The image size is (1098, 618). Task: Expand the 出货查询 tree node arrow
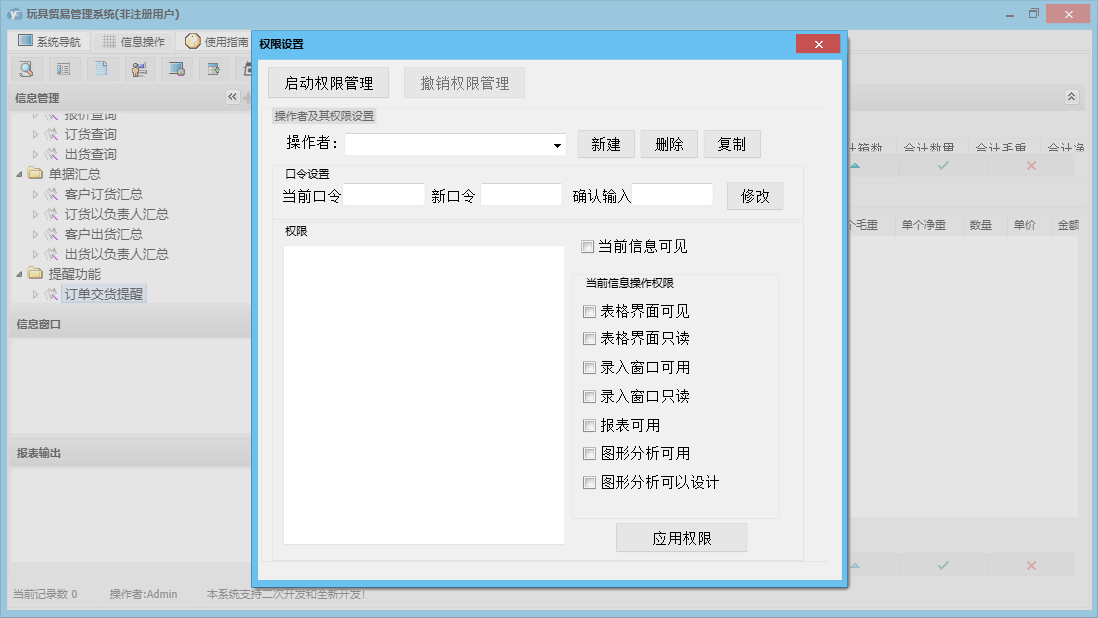click(35, 154)
